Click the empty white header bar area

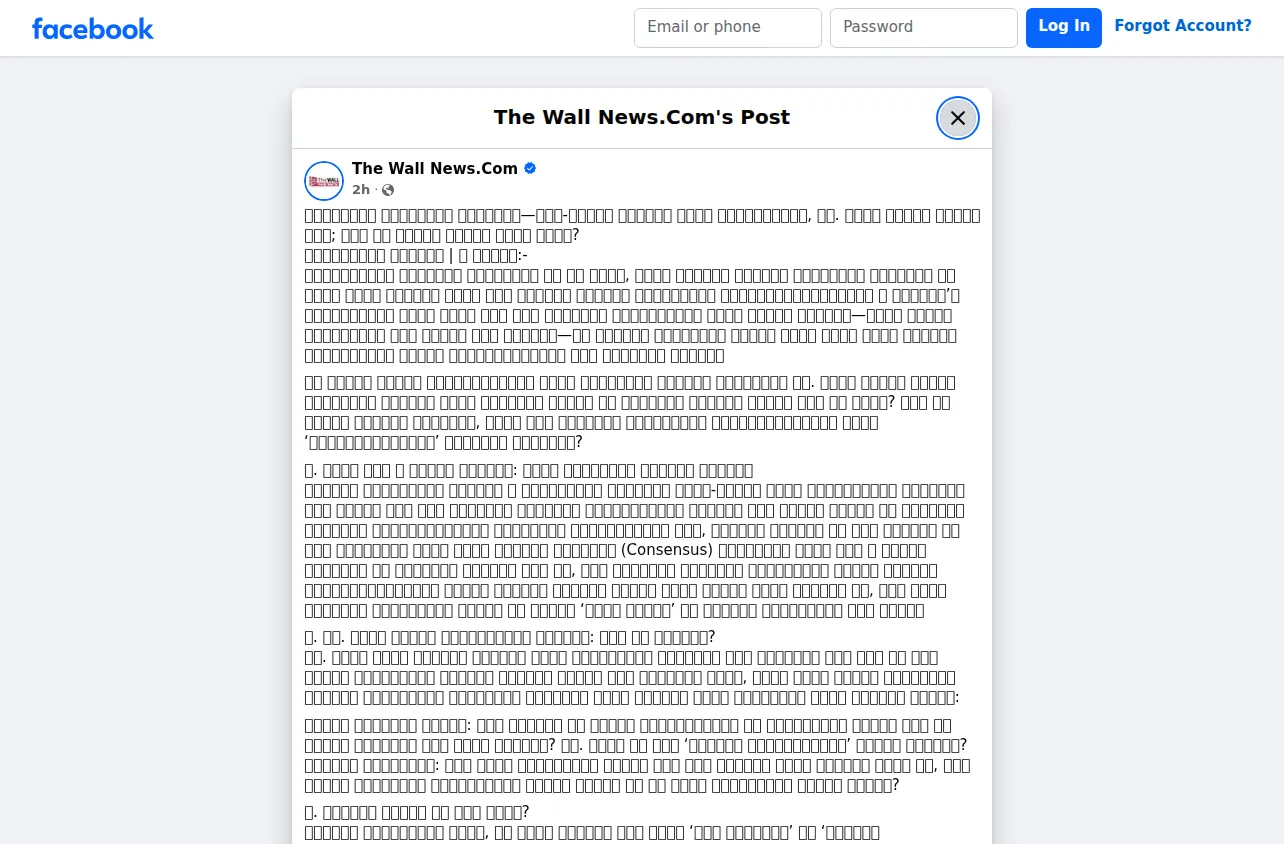pos(390,28)
